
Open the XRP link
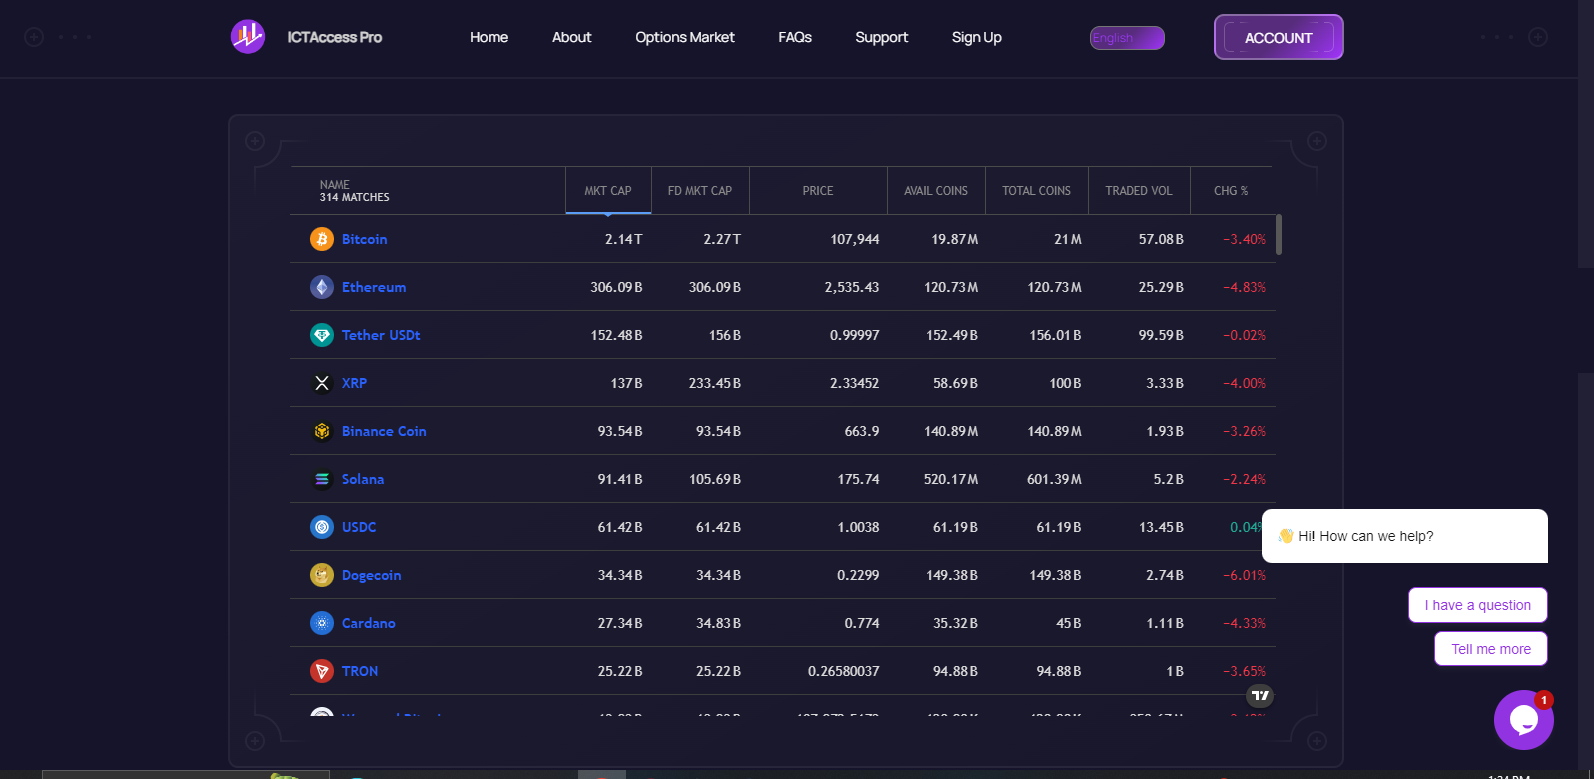point(354,383)
